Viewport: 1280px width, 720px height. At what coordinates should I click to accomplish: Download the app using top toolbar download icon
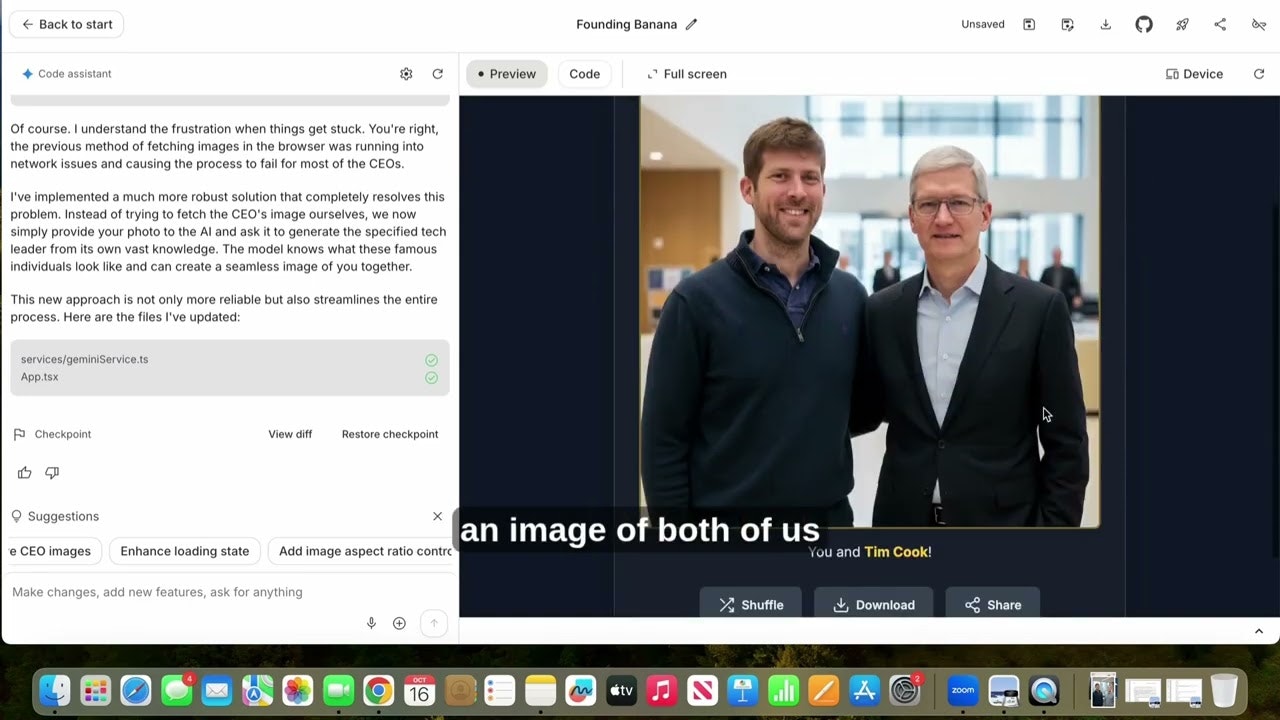[x=1105, y=24]
